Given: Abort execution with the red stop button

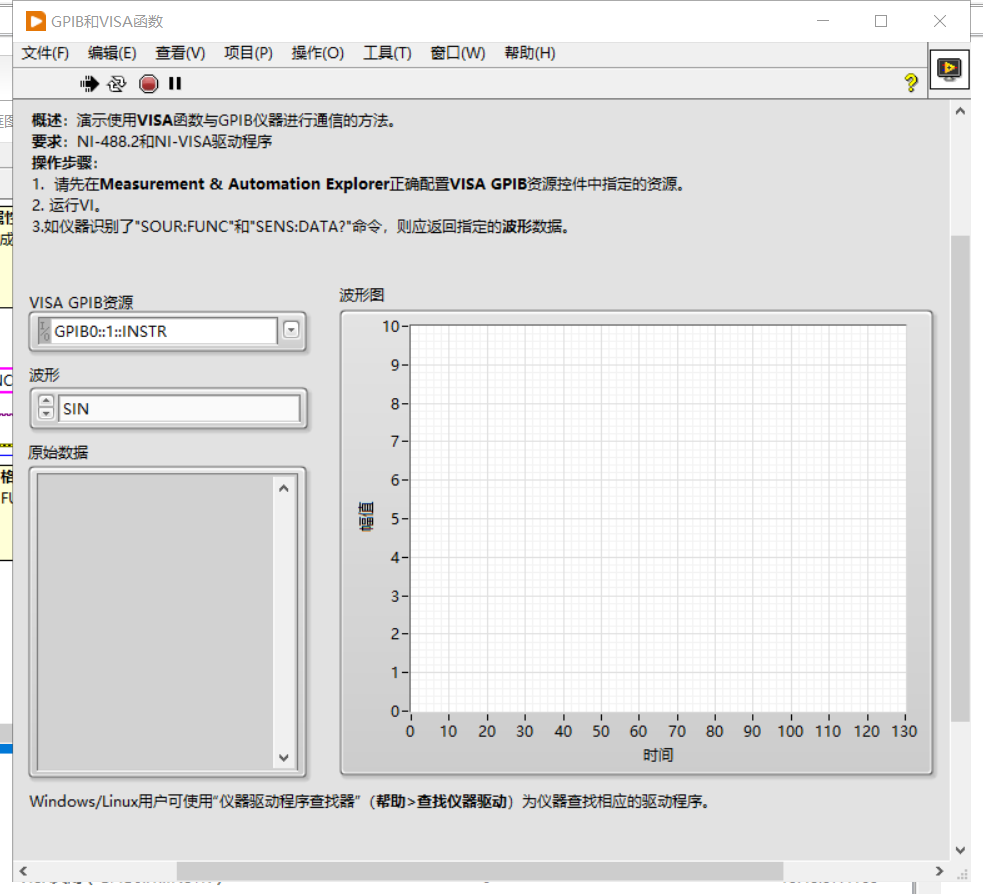Looking at the screenshot, I should pyautogui.click(x=149, y=83).
